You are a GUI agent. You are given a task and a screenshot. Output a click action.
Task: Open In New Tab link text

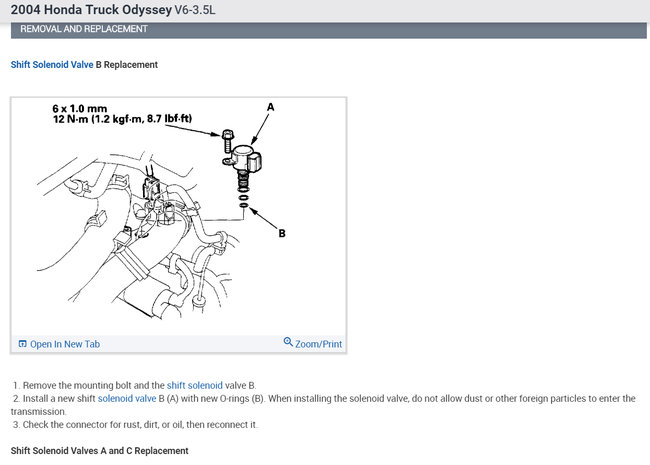[x=65, y=344]
